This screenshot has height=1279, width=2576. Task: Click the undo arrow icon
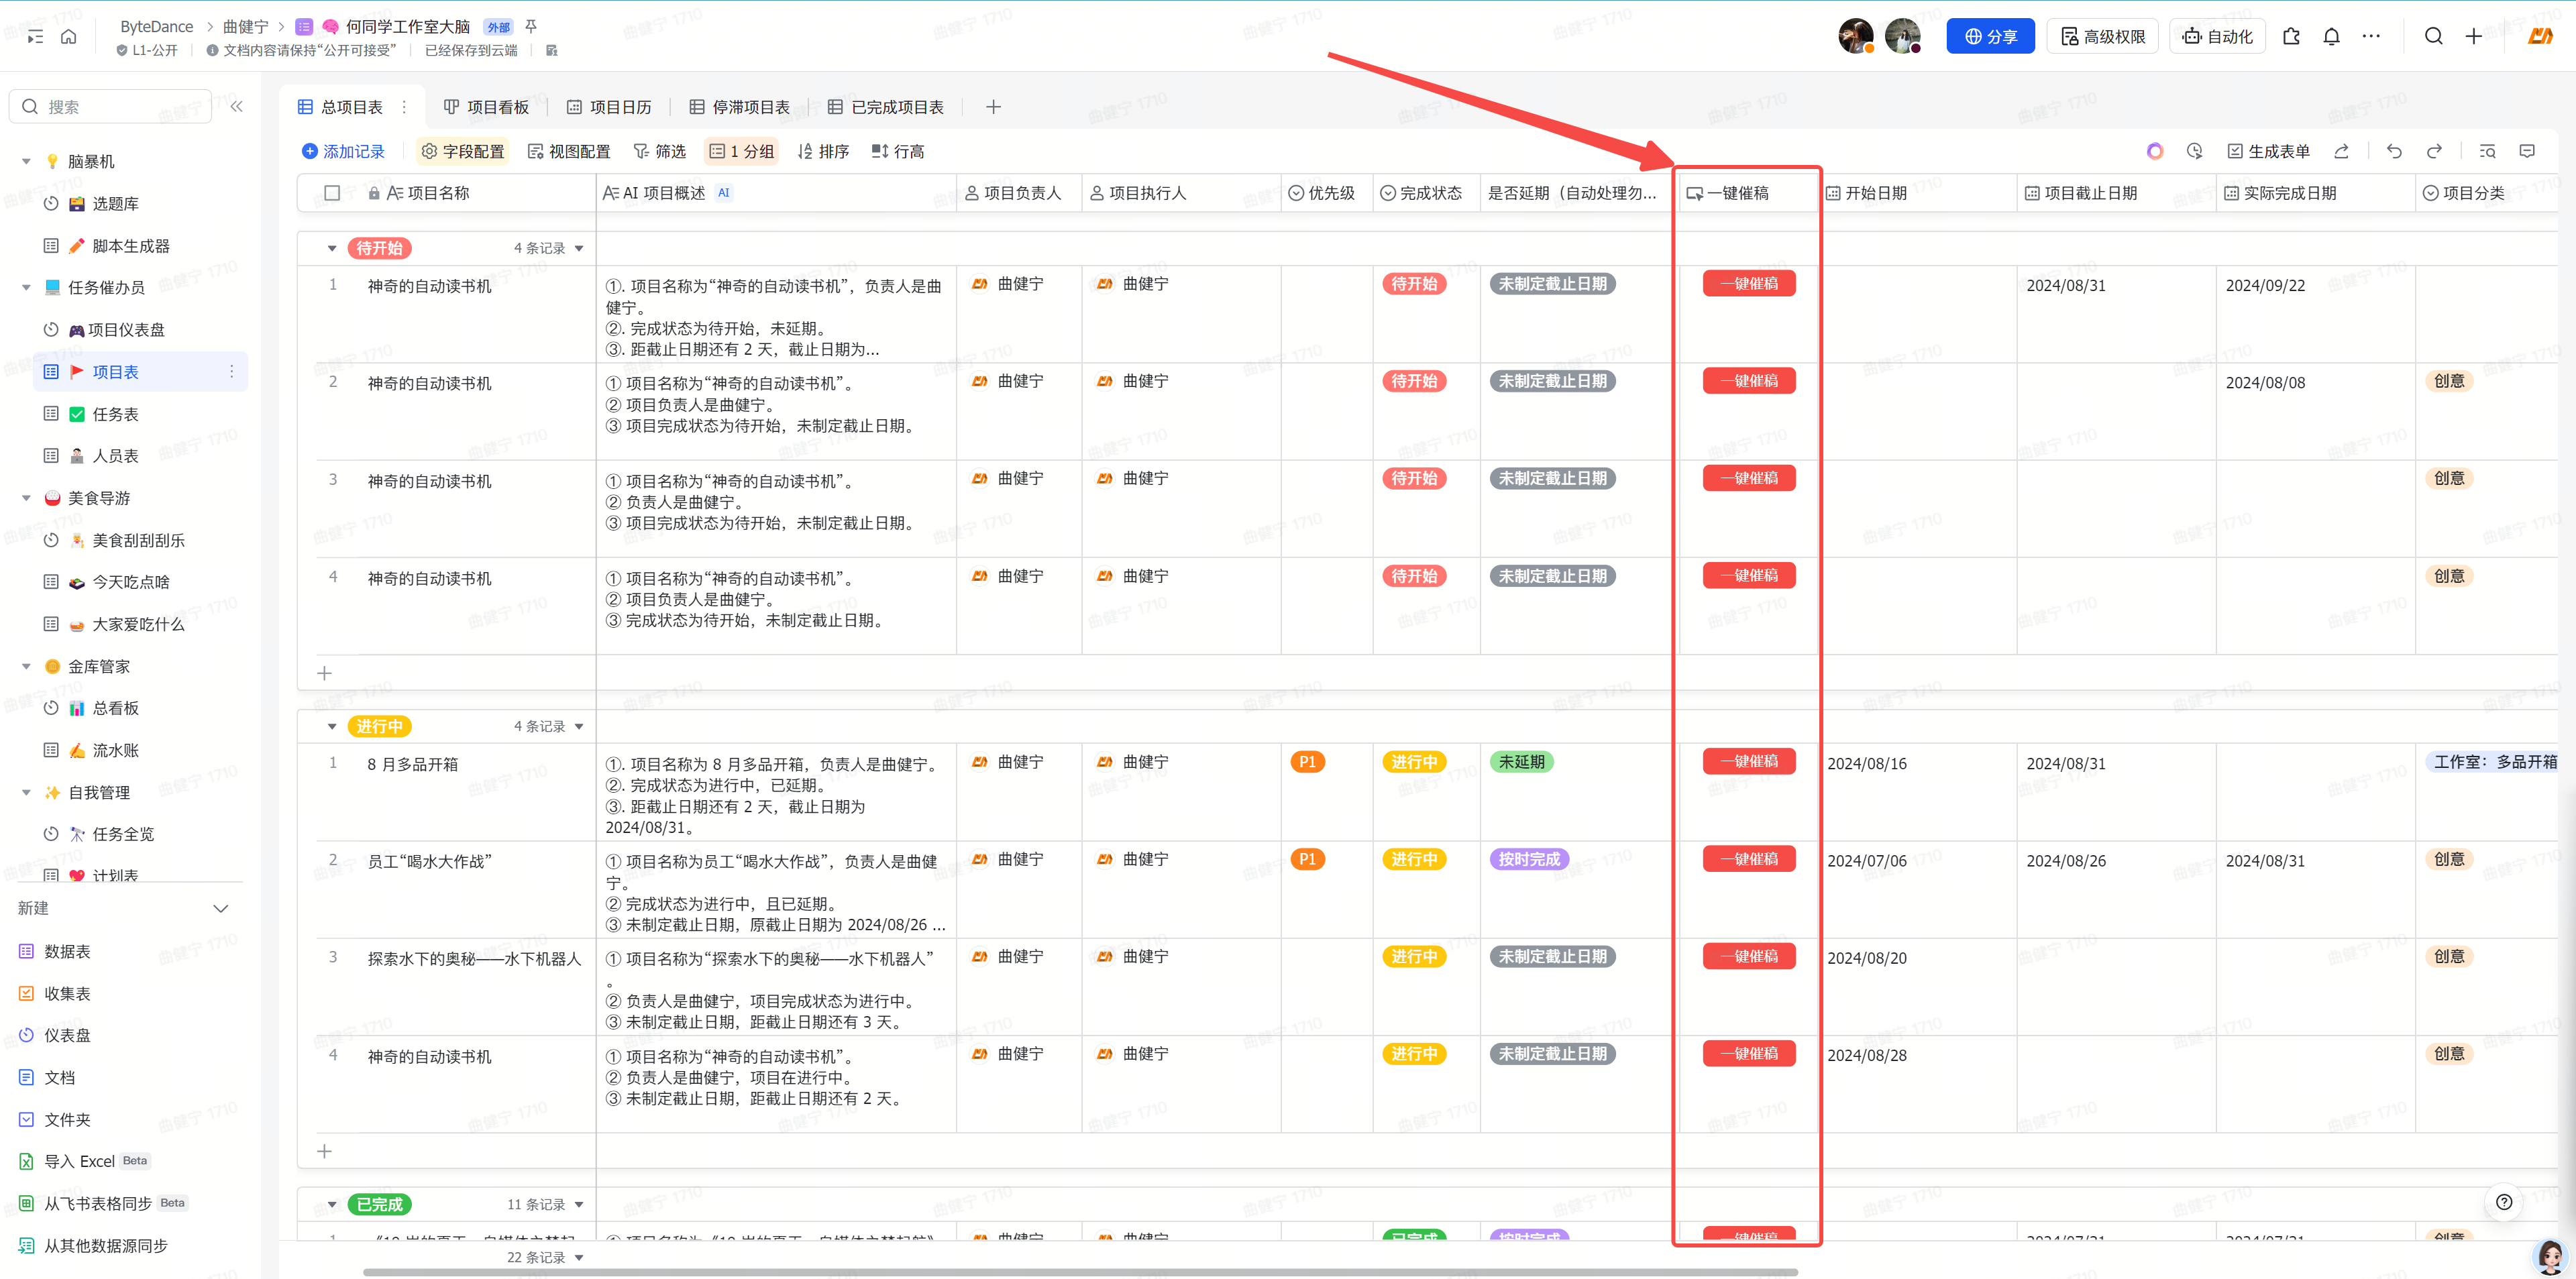pos(2394,151)
